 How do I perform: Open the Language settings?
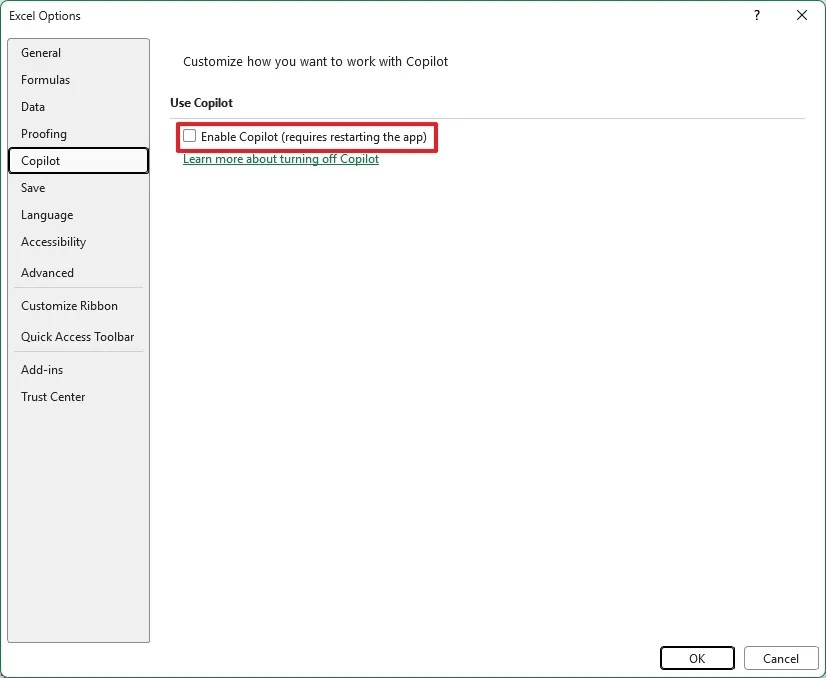pyautogui.click(x=78, y=215)
